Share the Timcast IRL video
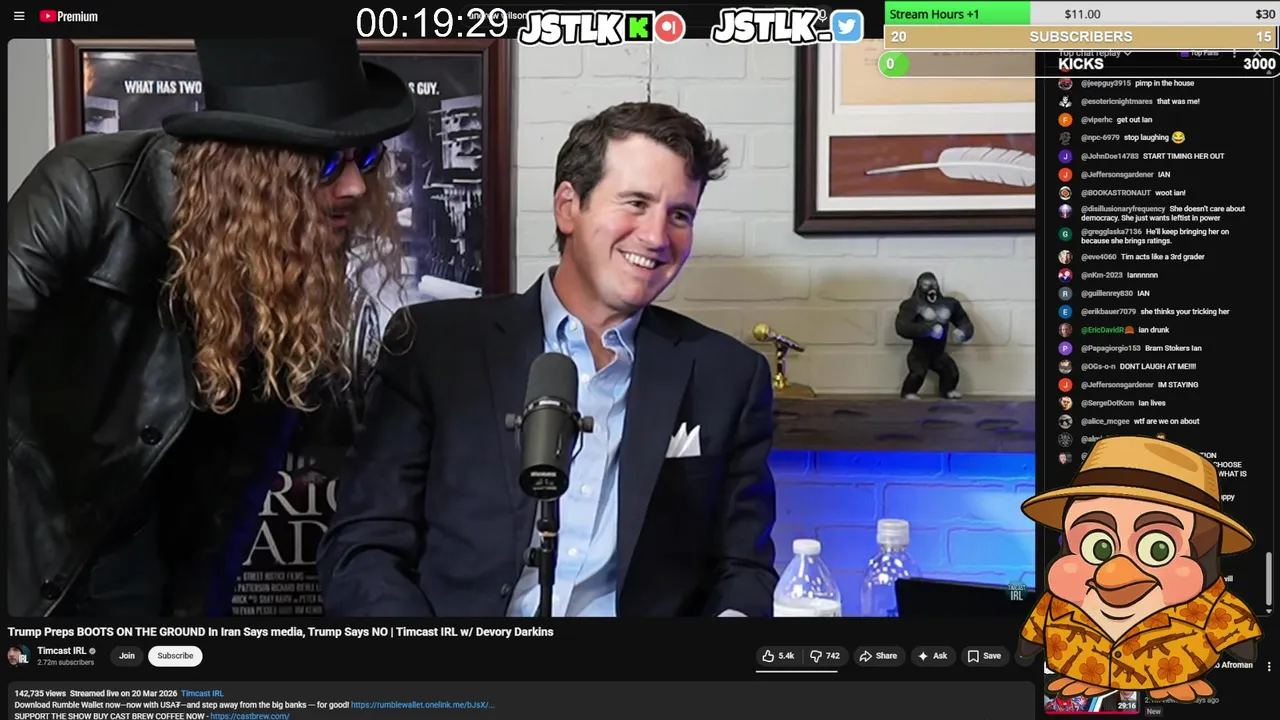The height and width of the screenshot is (720, 1280). tap(878, 656)
